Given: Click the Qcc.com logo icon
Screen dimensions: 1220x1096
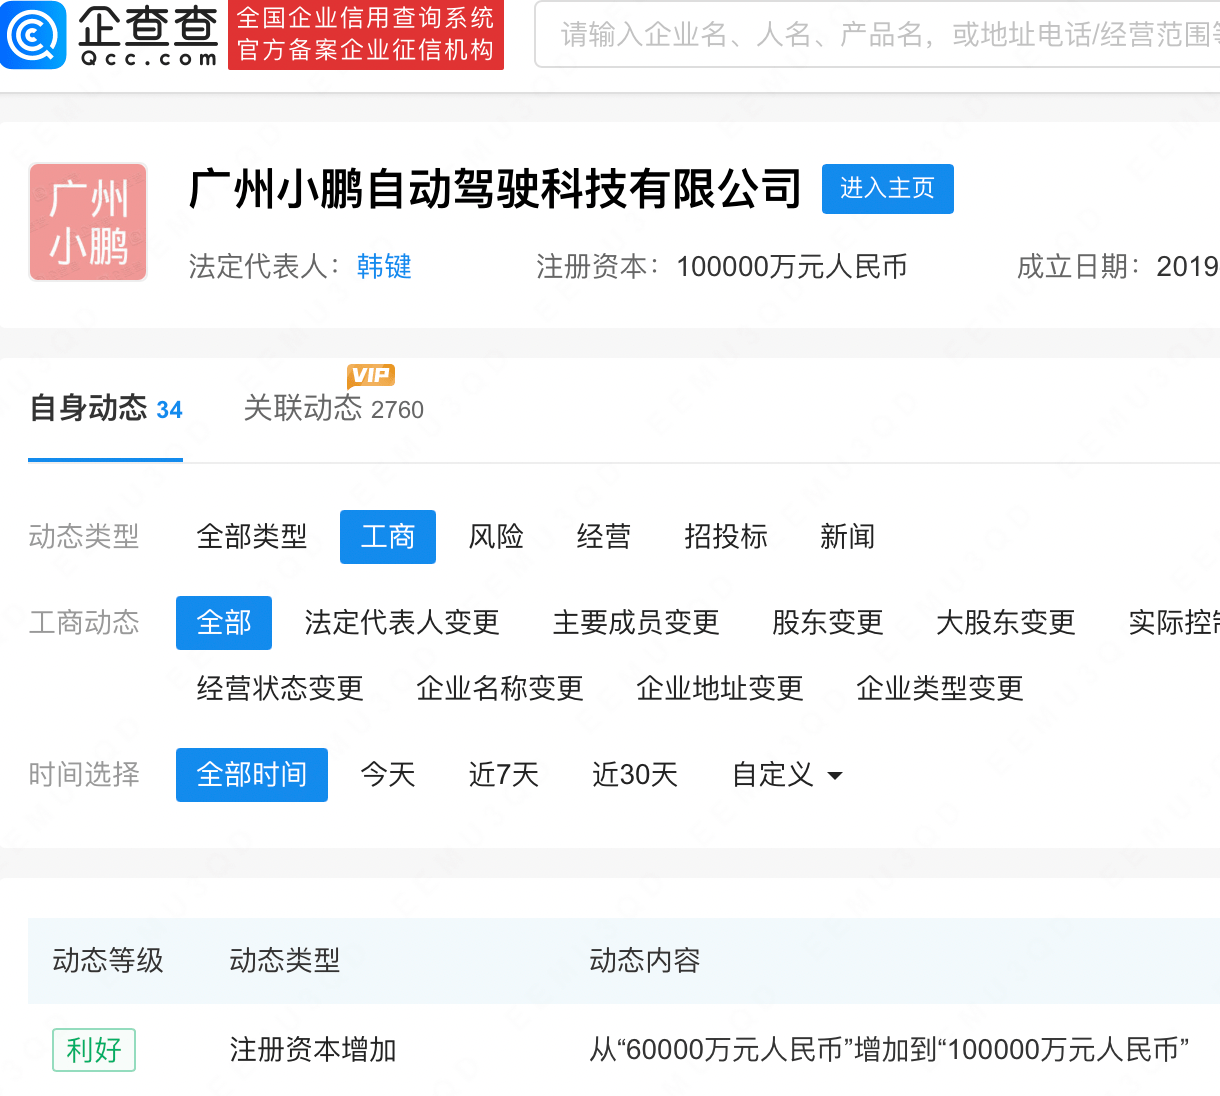Looking at the screenshot, I should (34, 35).
